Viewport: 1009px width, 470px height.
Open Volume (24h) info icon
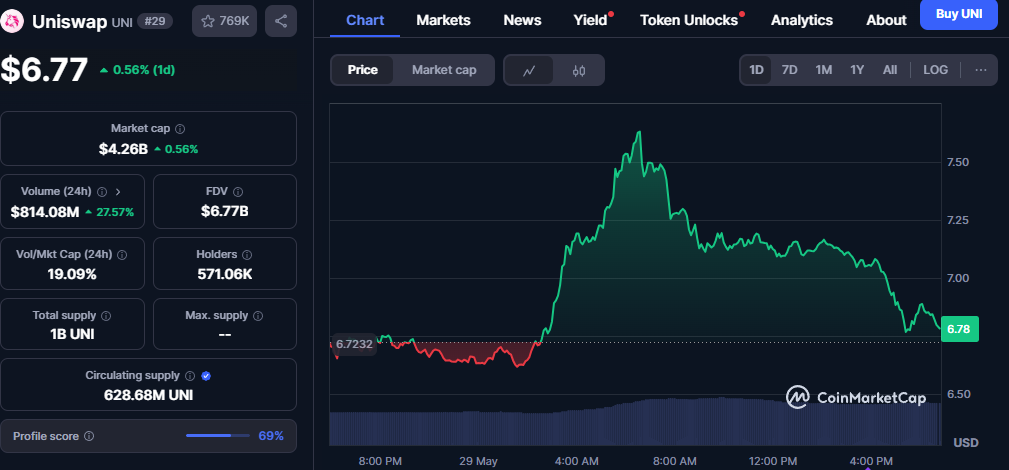[102, 192]
